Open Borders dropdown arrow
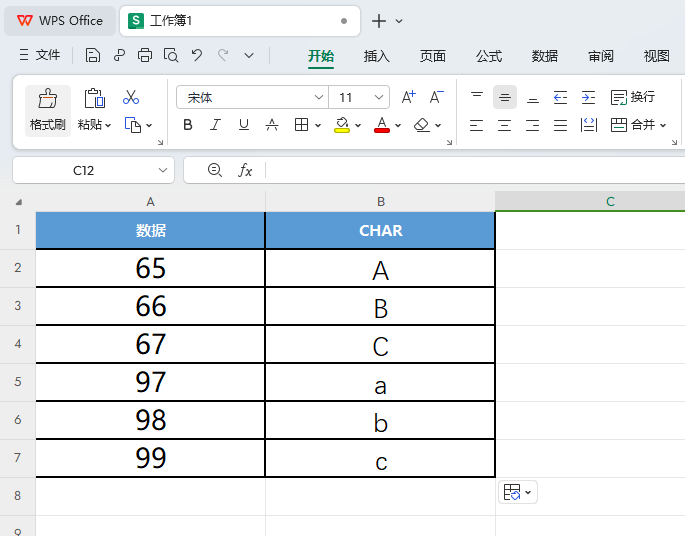Image resolution: width=685 pixels, height=536 pixels. pyautogui.click(x=318, y=126)
